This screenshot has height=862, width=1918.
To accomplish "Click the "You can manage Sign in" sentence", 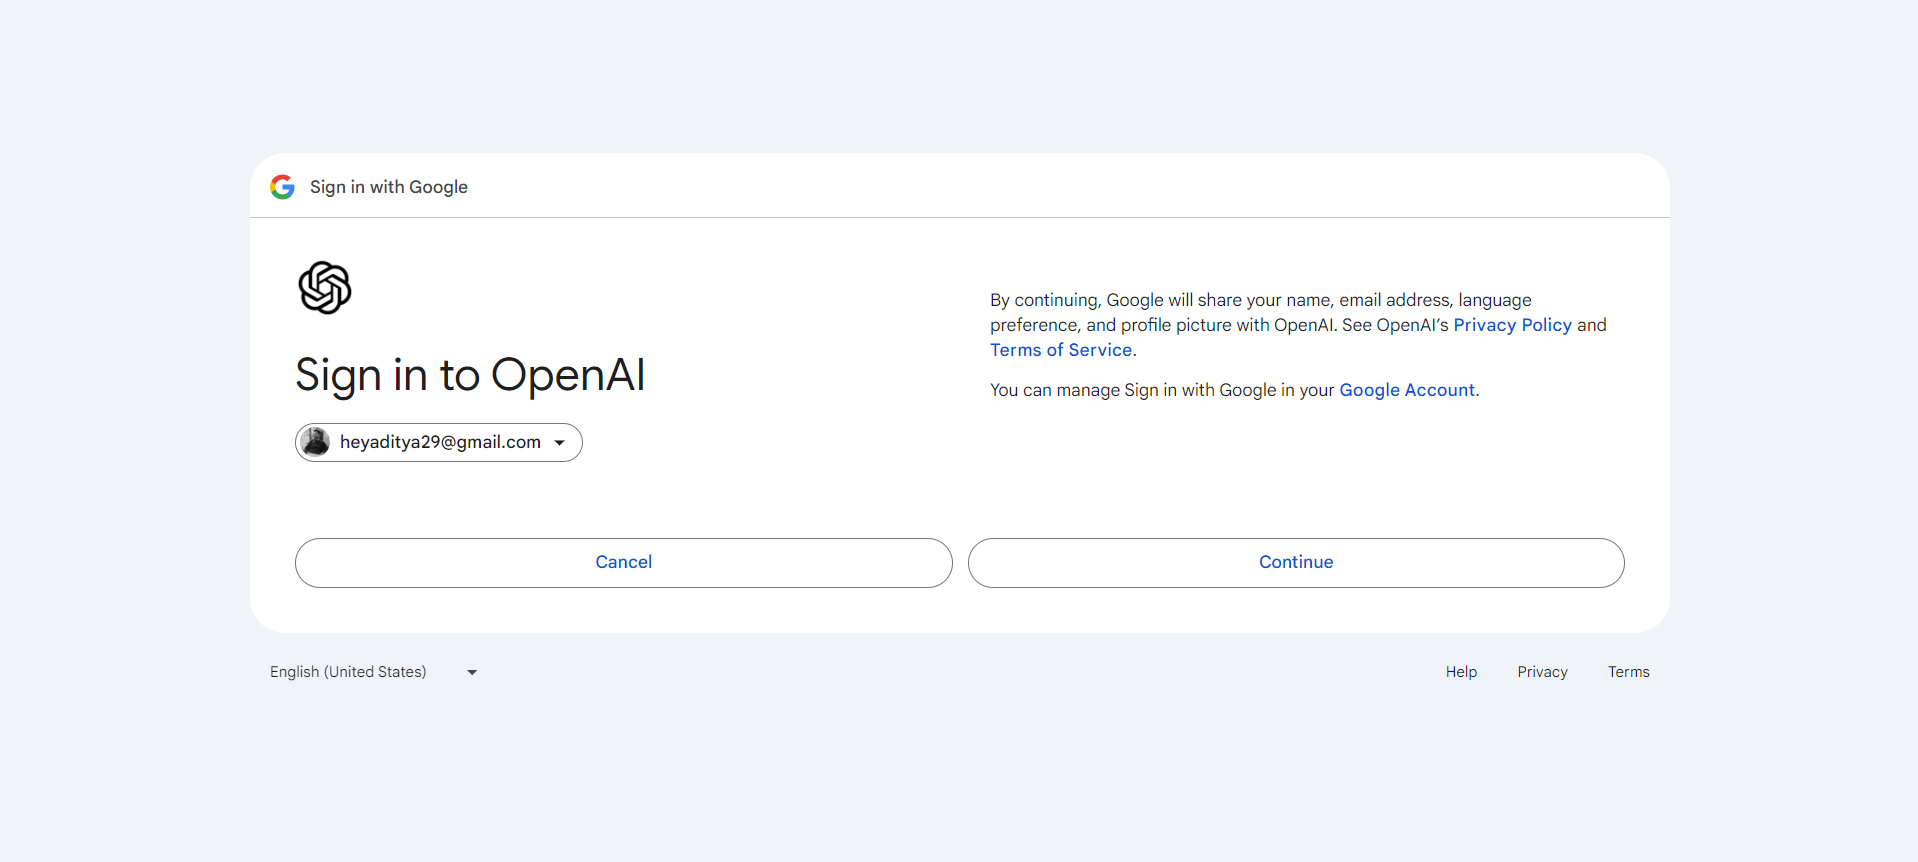I will click(1234, 390).
